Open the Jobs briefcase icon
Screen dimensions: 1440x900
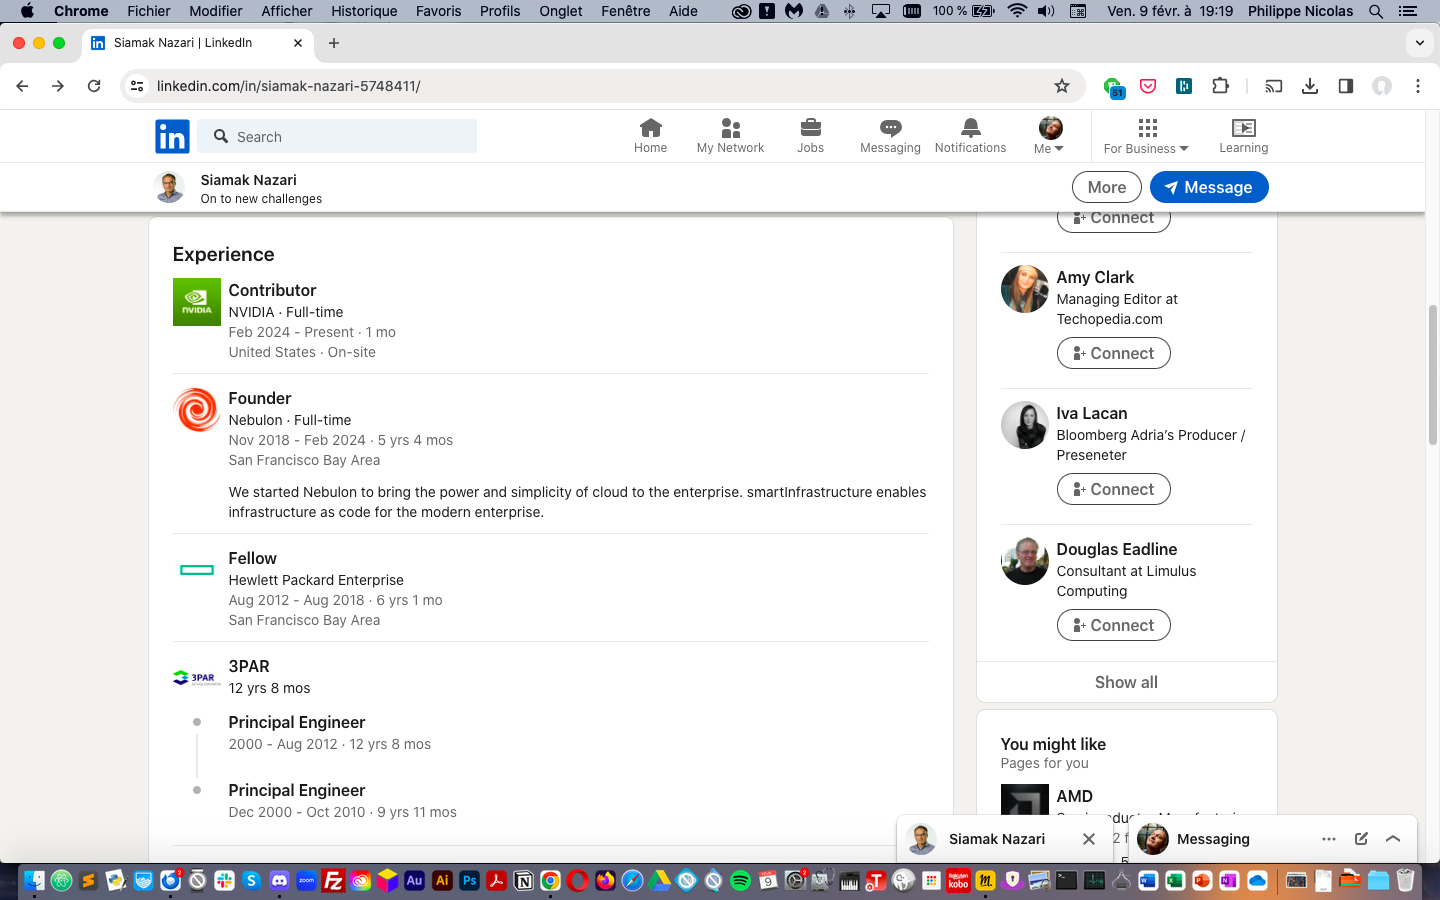810,136
